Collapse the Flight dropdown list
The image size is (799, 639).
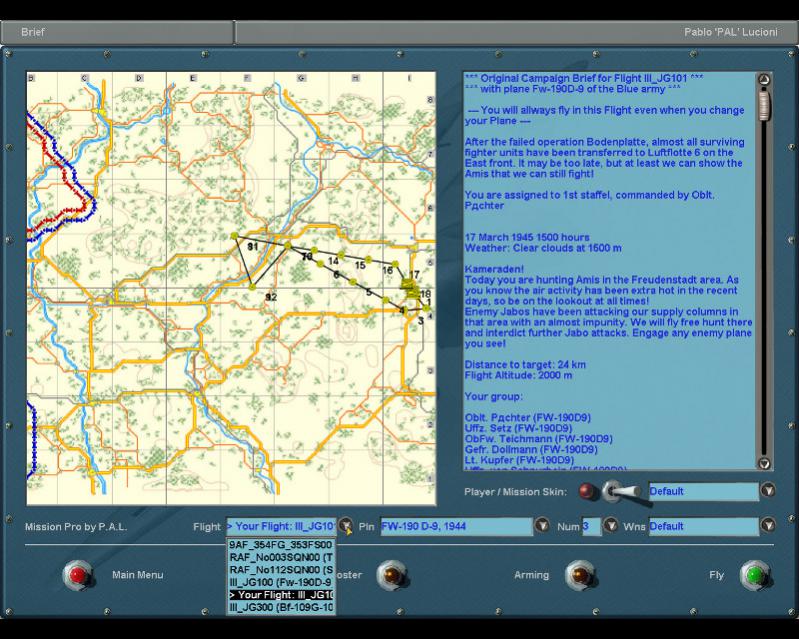pyautogui.click(x=344, y=526)
